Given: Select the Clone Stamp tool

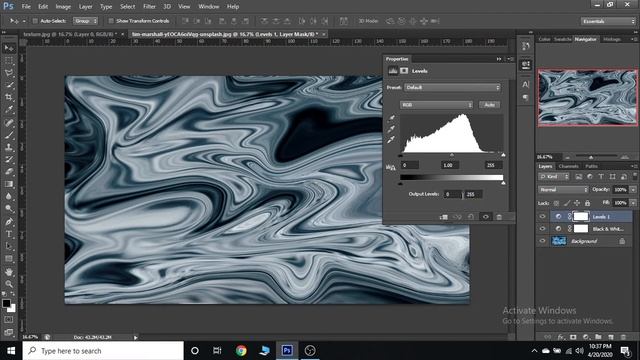Looking at the screenshot, I should coord(9,147).
